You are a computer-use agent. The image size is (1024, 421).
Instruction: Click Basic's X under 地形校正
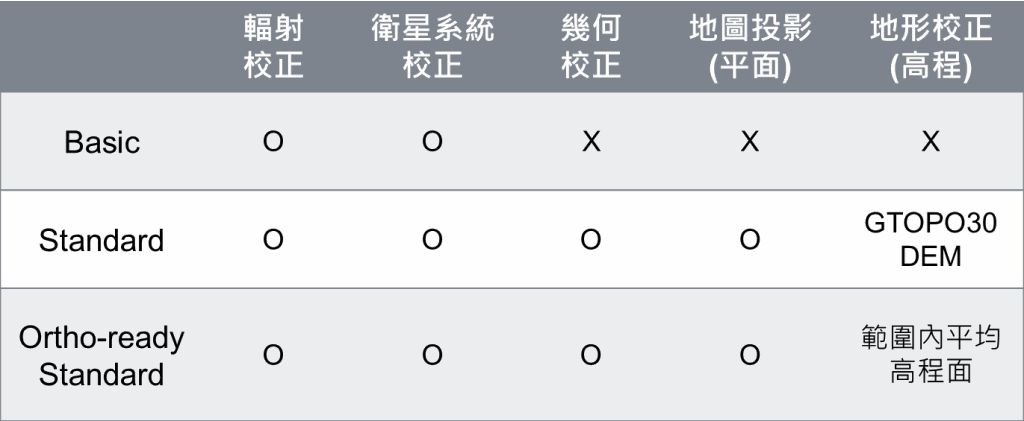pyautogui.click(x=931, y=142)
